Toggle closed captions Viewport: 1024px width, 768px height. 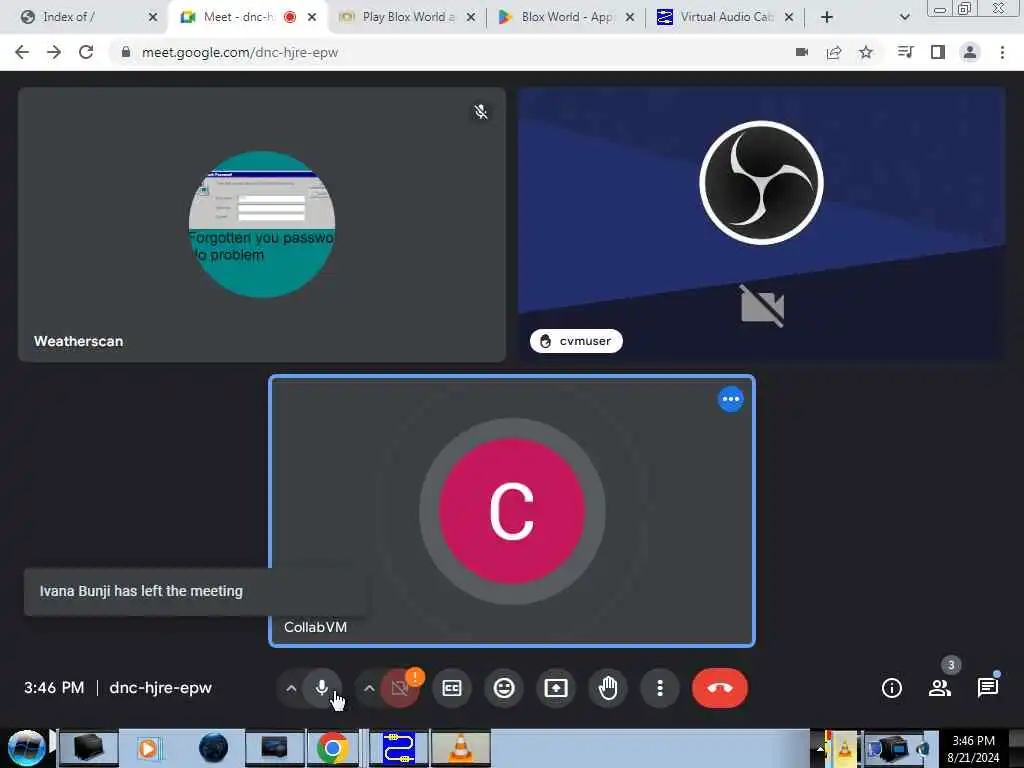[x=452, y=688]
